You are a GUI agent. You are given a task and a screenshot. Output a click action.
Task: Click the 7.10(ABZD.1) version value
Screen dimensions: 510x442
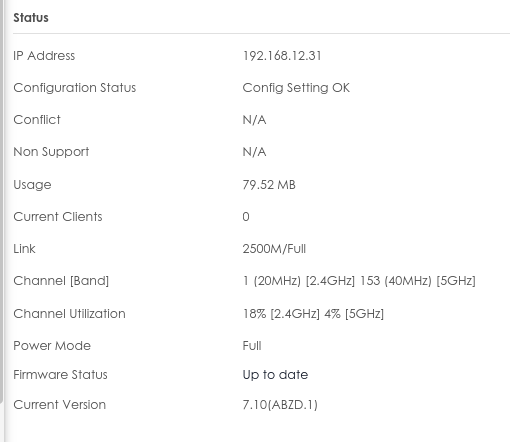280,405
